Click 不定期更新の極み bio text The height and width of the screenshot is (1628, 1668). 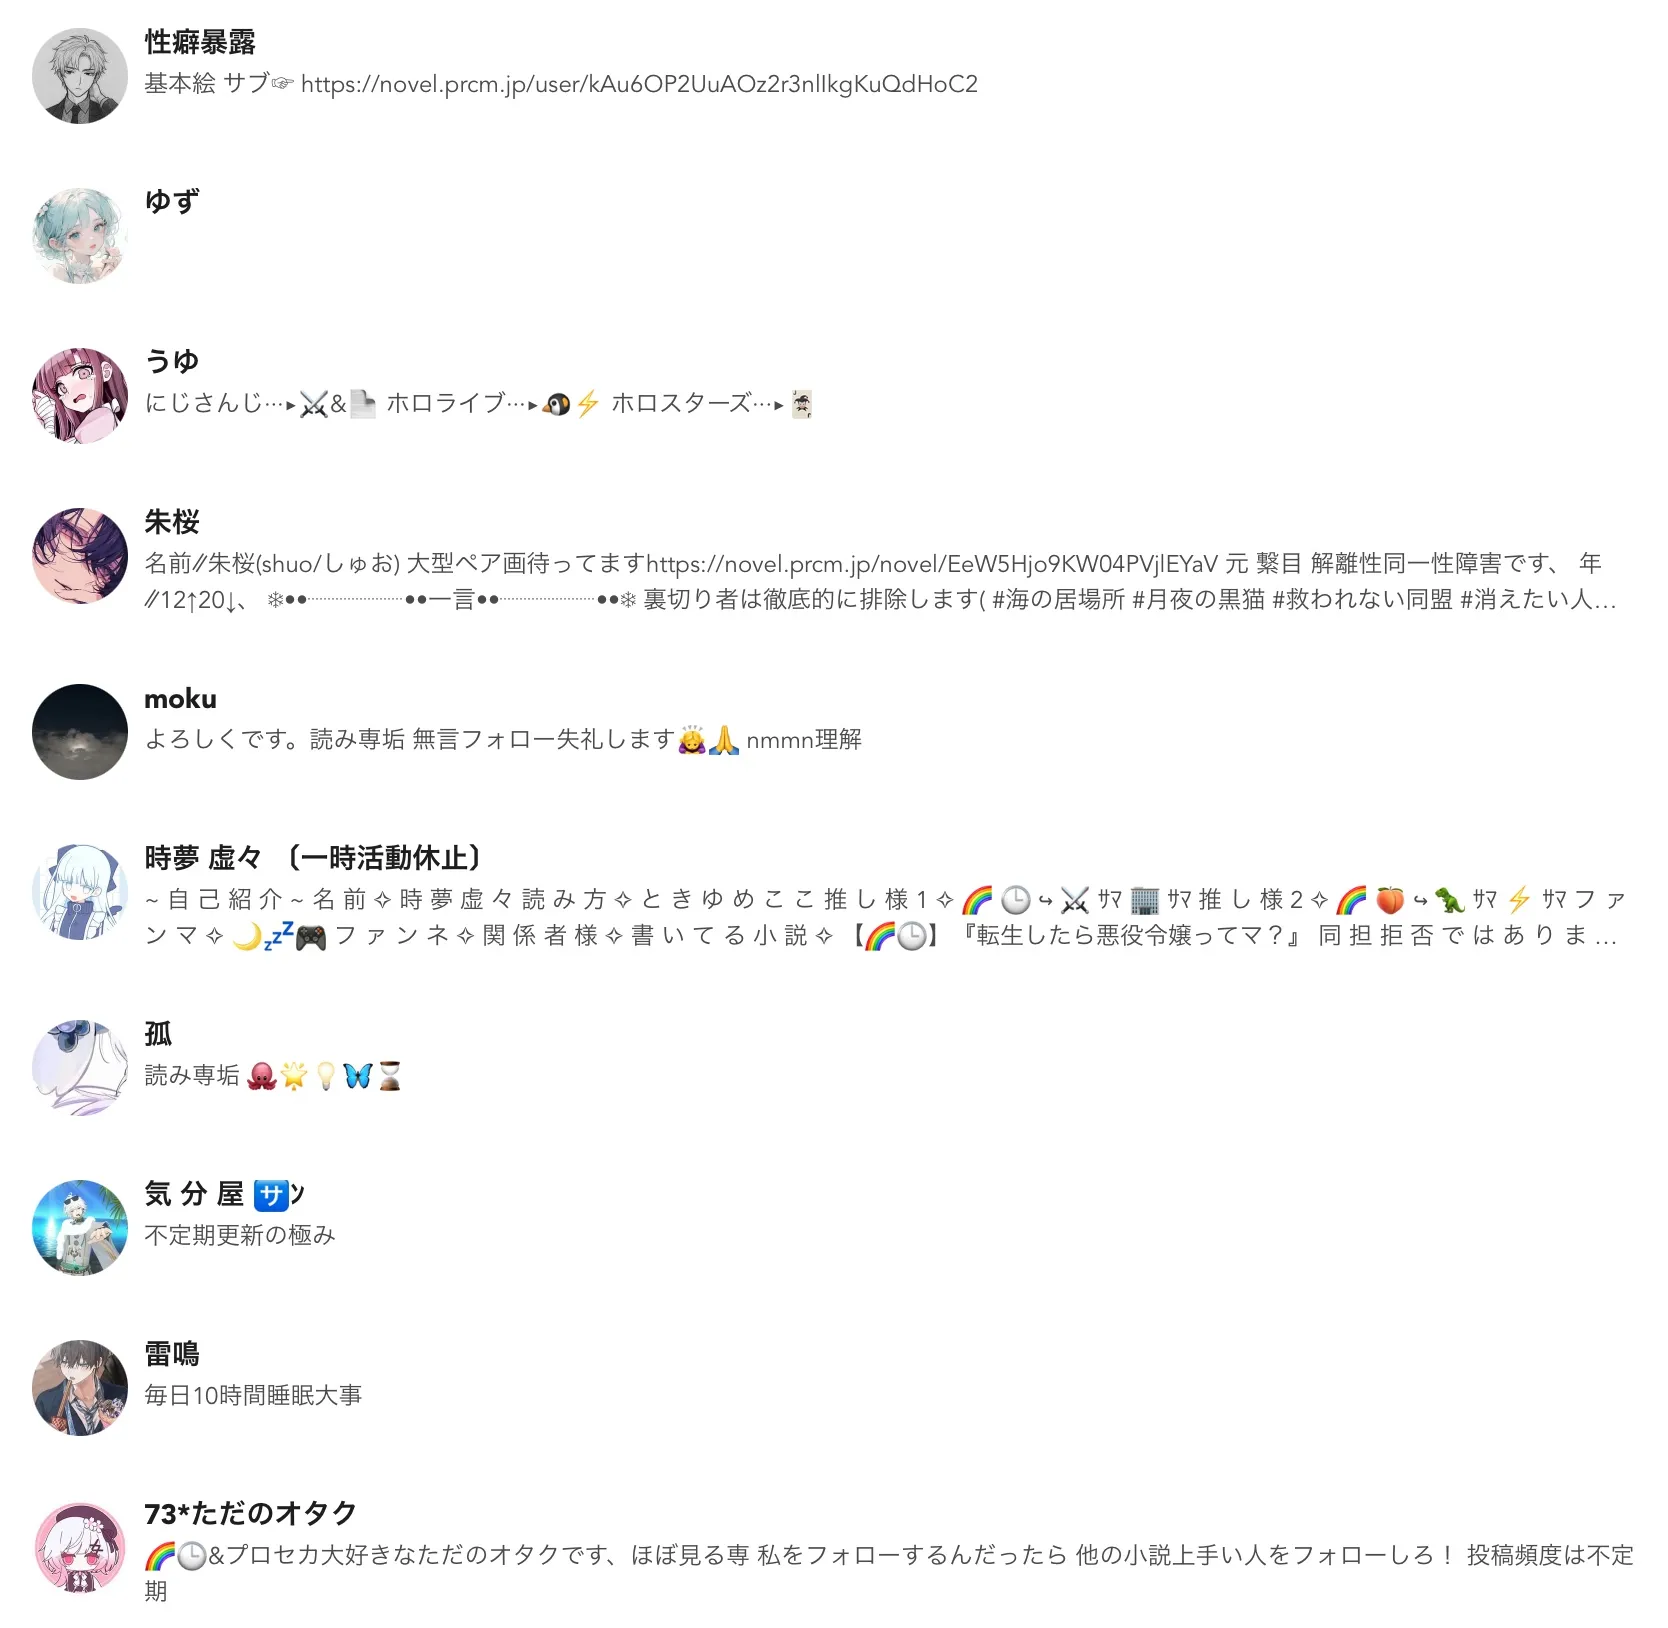[x=240, y=1236]
